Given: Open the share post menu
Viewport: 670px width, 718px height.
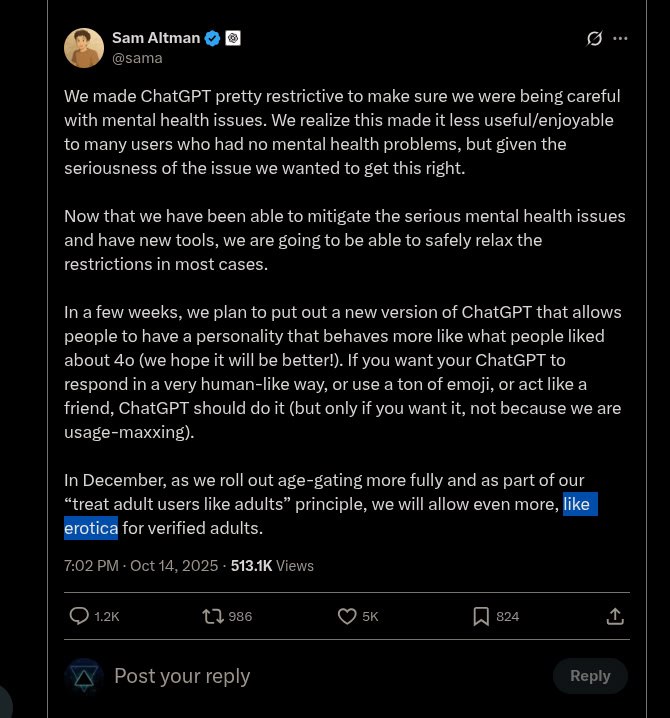Looking at the screenshot, I should click(615, 616).
